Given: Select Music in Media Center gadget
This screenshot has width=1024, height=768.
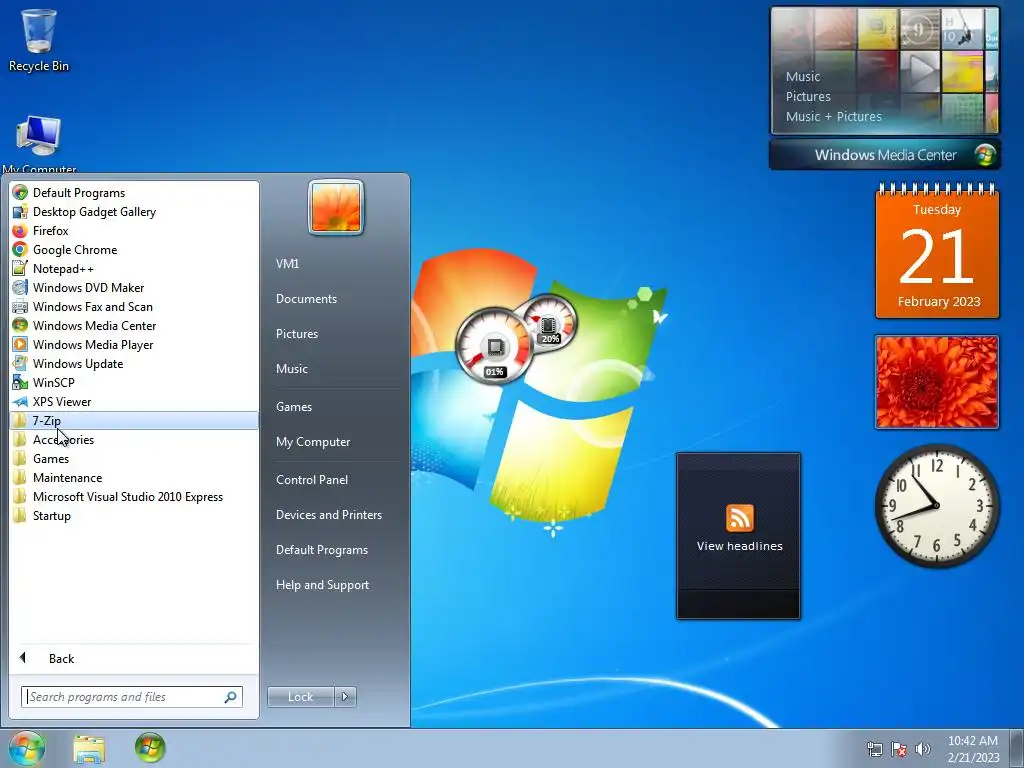Looking at the screenshot, I should [x=803, y=76].
